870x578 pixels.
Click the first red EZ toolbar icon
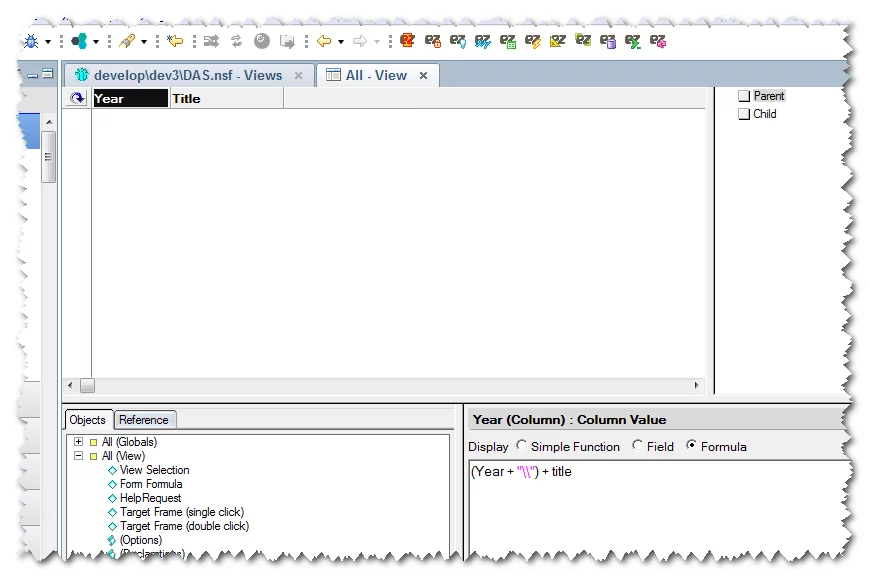pyautogui.click(x=407, y=41)
